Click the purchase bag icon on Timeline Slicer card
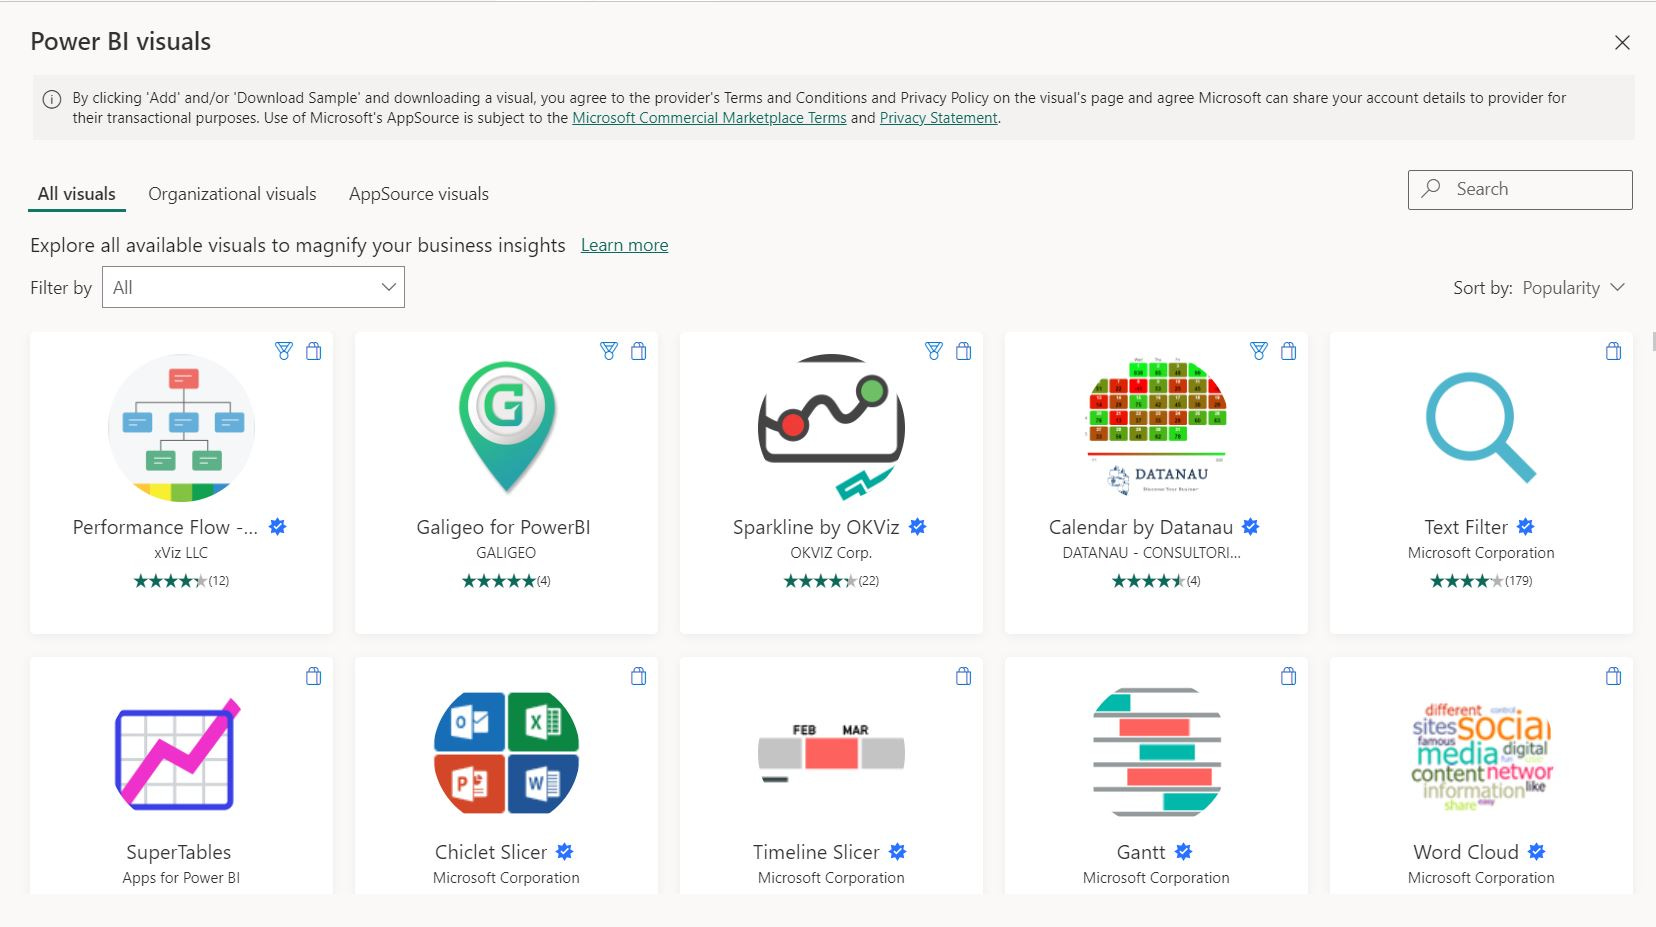This screenshot has height=927, width=1656. [964, 676]
